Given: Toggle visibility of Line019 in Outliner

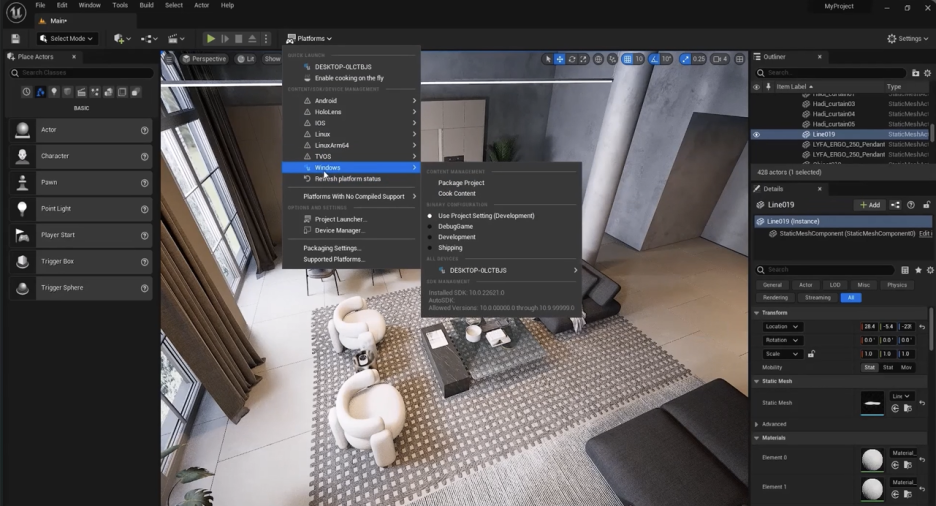Looking at the screenshot, I should (x=756, y=135).
